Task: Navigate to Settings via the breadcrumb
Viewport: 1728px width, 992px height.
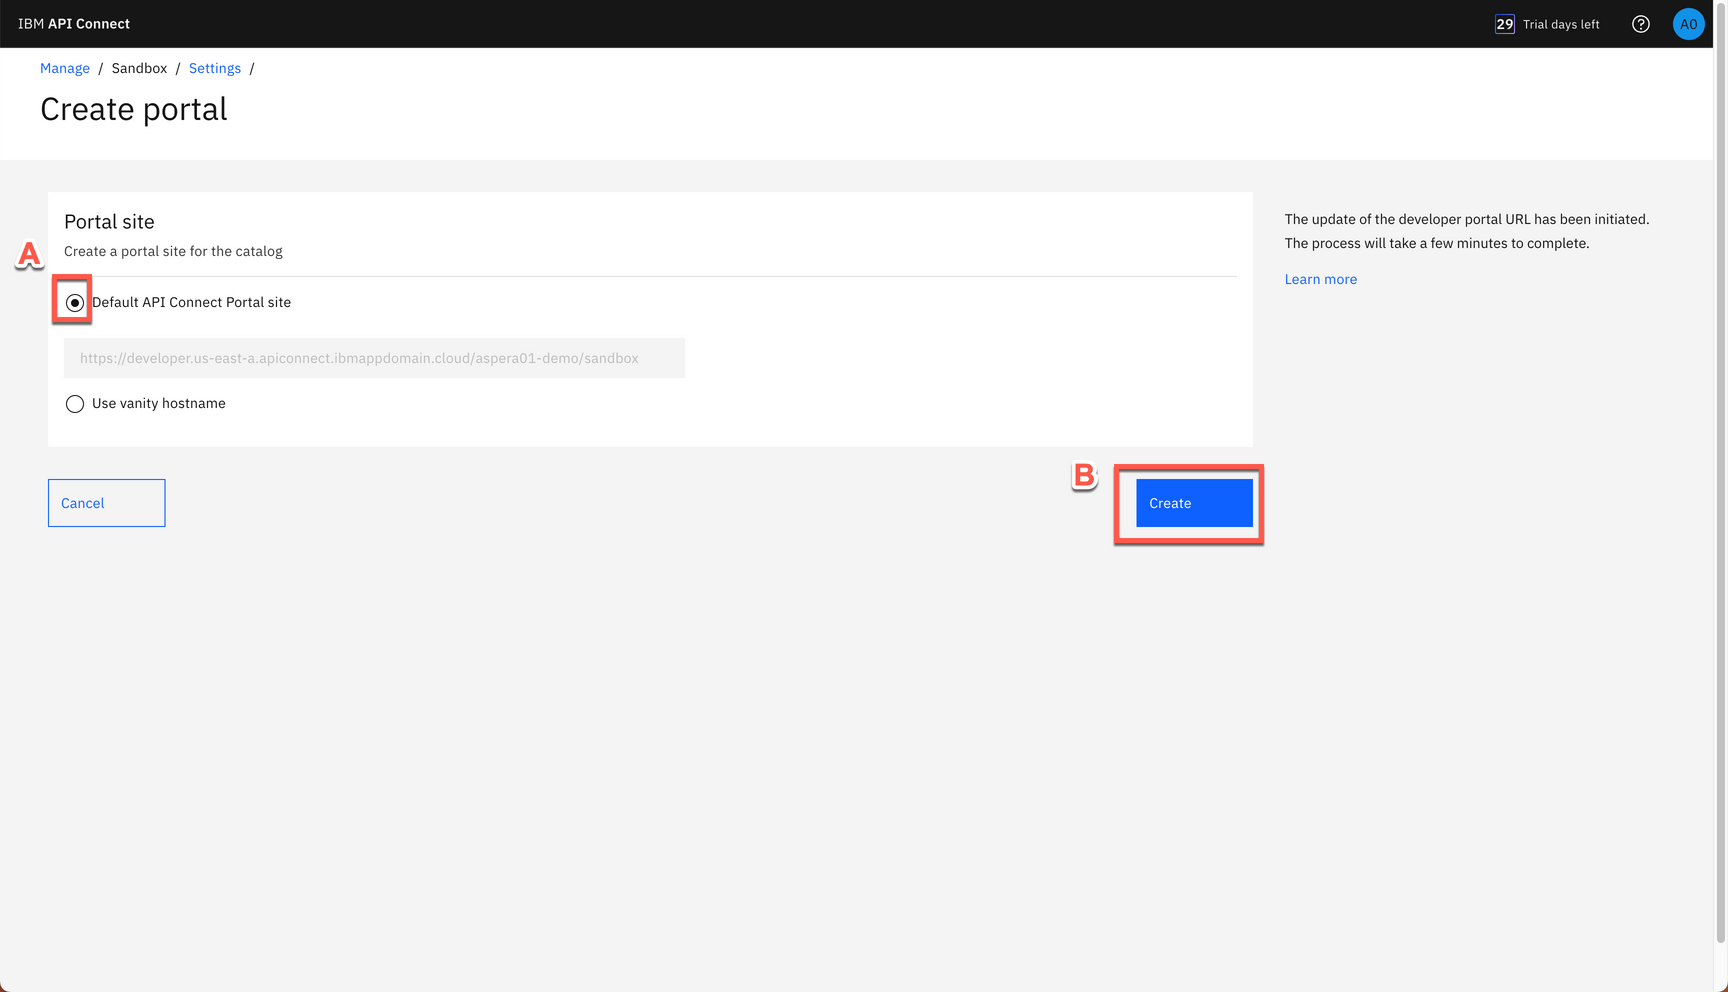Action: coord(215,68)
